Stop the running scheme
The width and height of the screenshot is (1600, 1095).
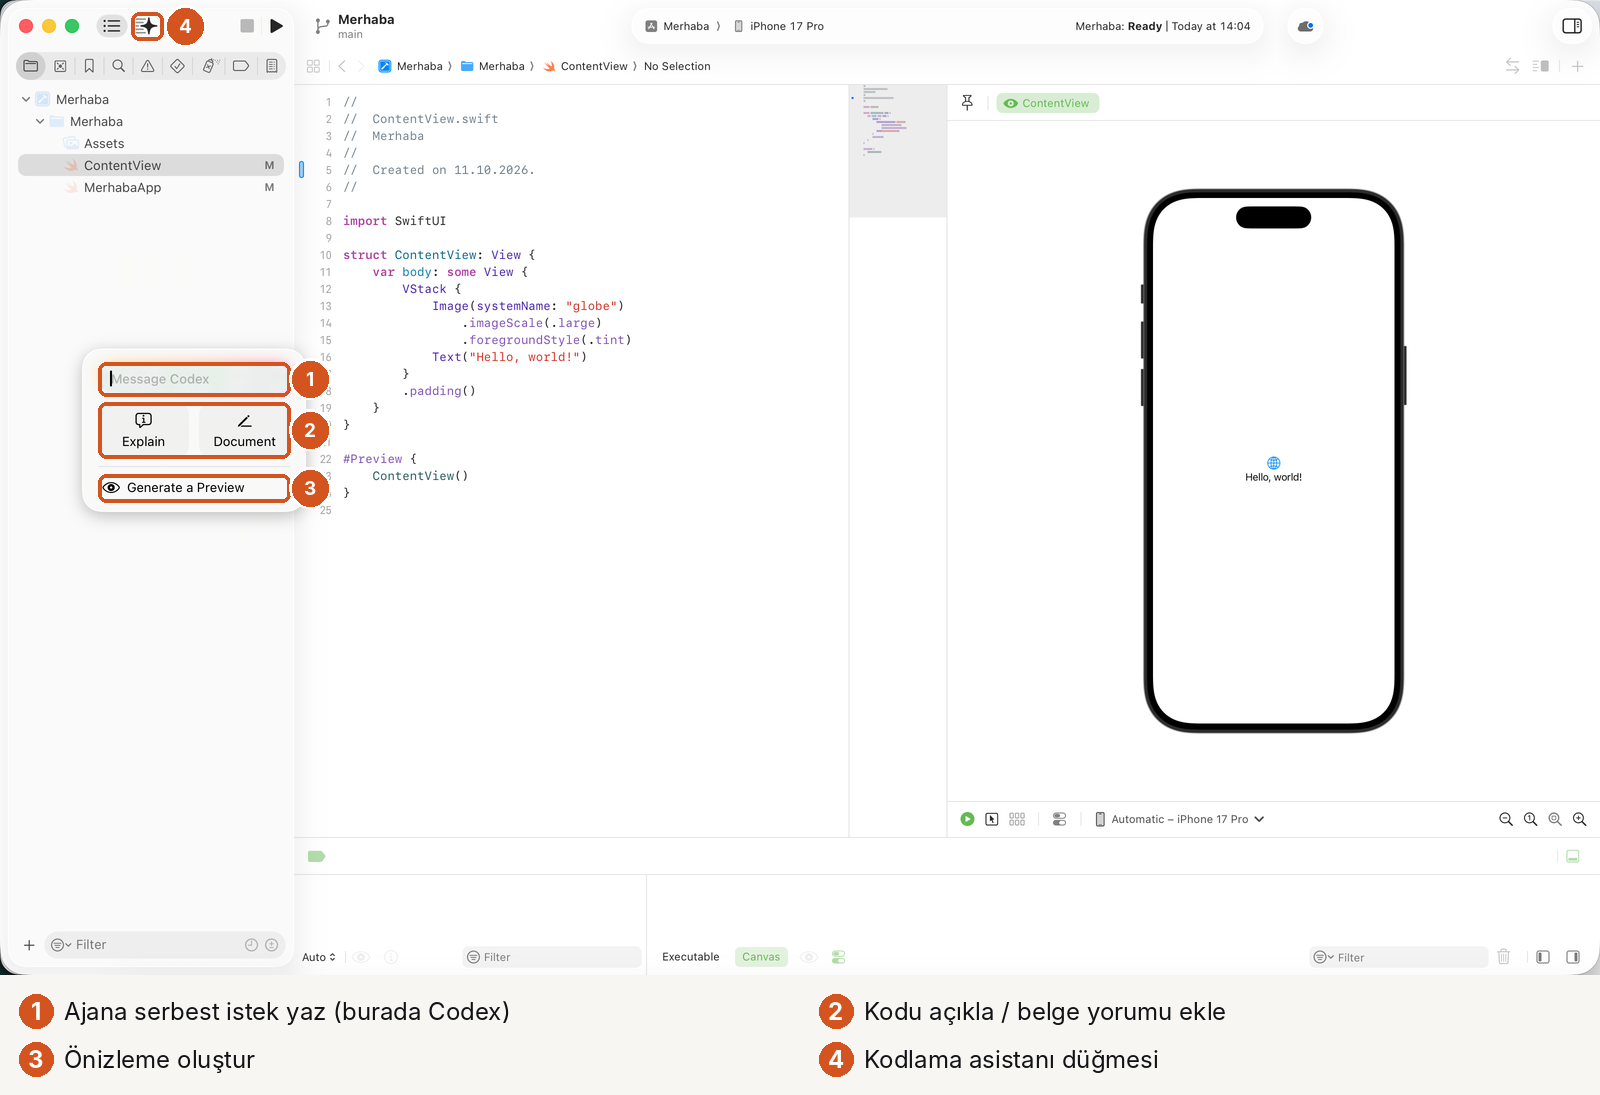click(247, 26)
